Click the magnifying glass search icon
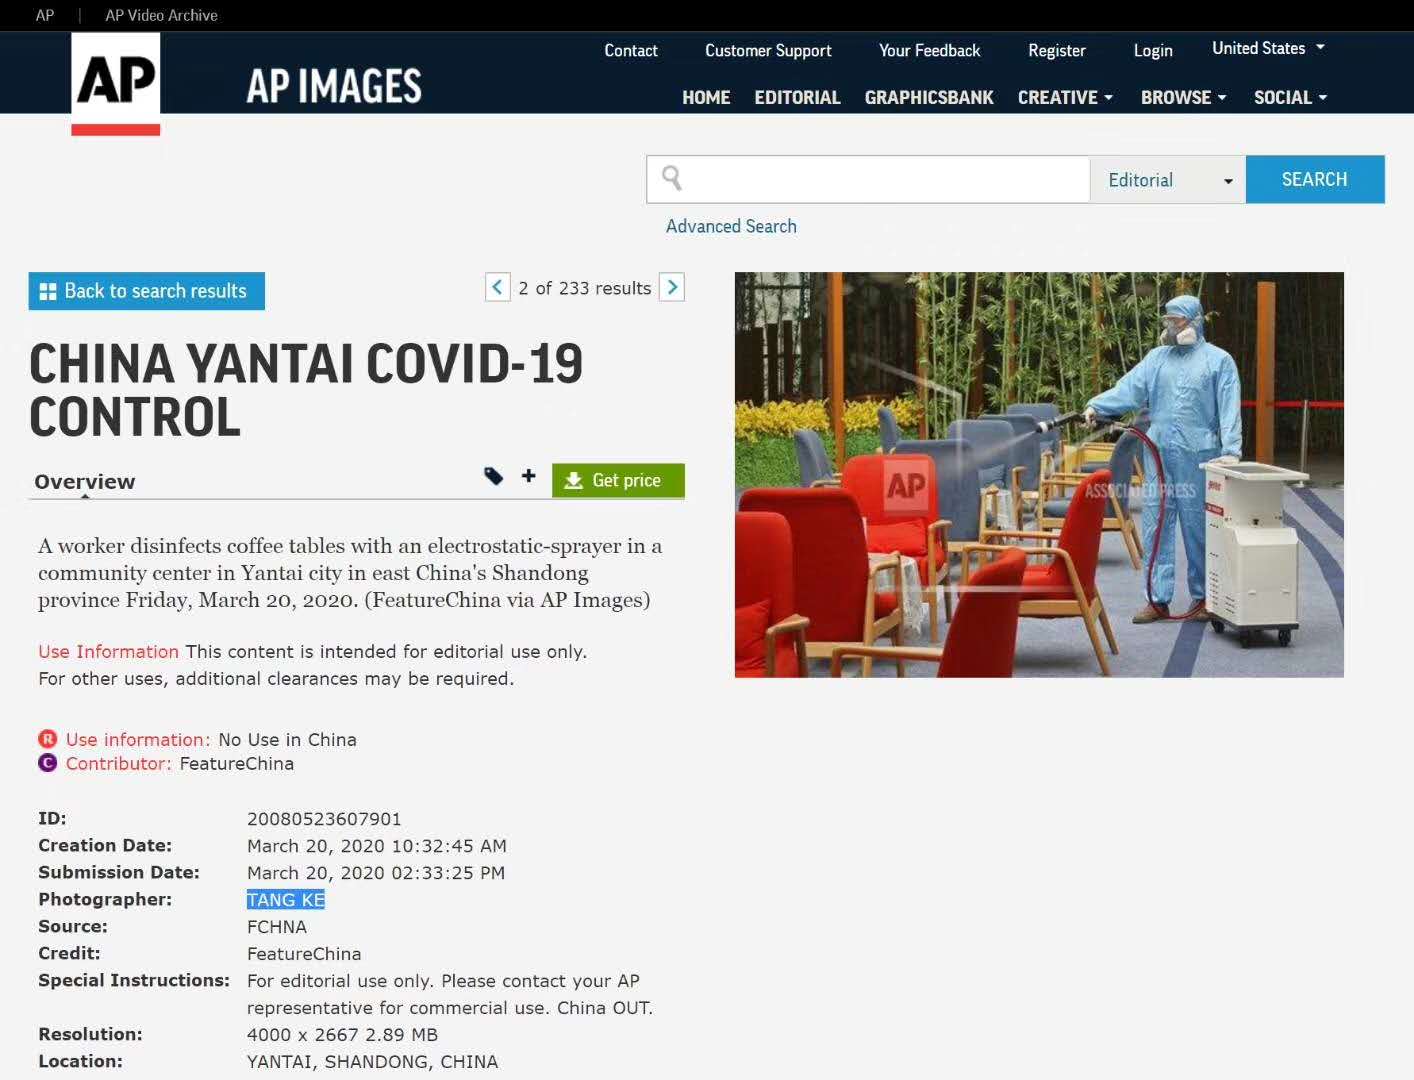Viewport: 1414px width, 1080px height. 672,179
